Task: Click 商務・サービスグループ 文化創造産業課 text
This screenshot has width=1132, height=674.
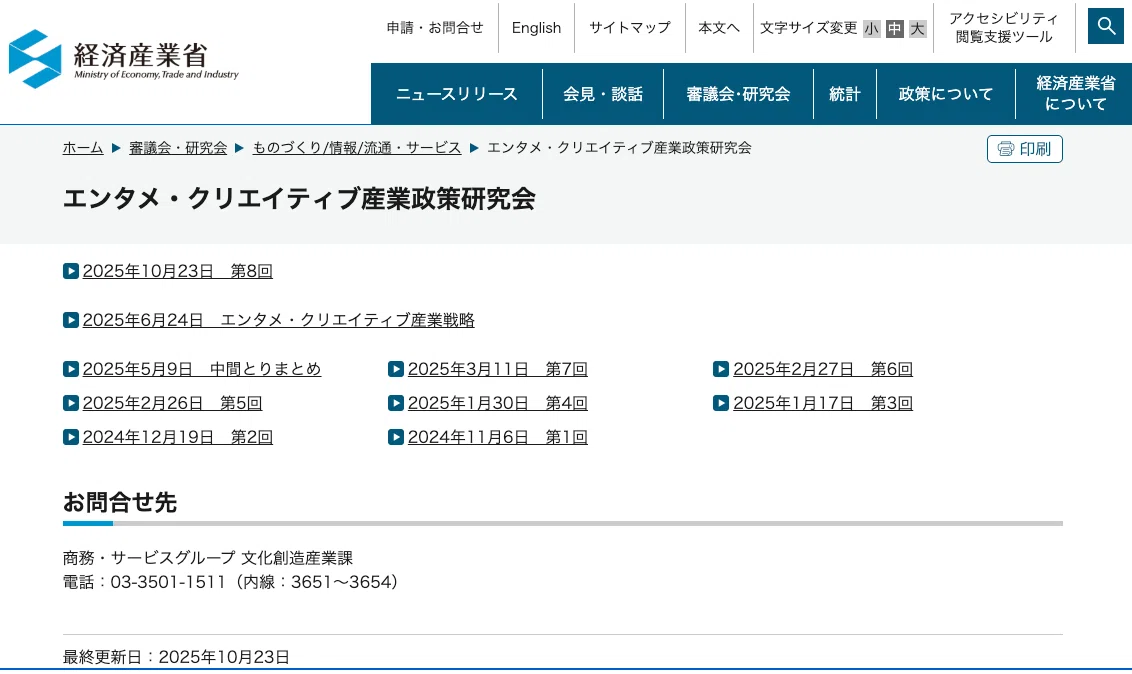Action: pyautogui.click(x=208, y=558)
